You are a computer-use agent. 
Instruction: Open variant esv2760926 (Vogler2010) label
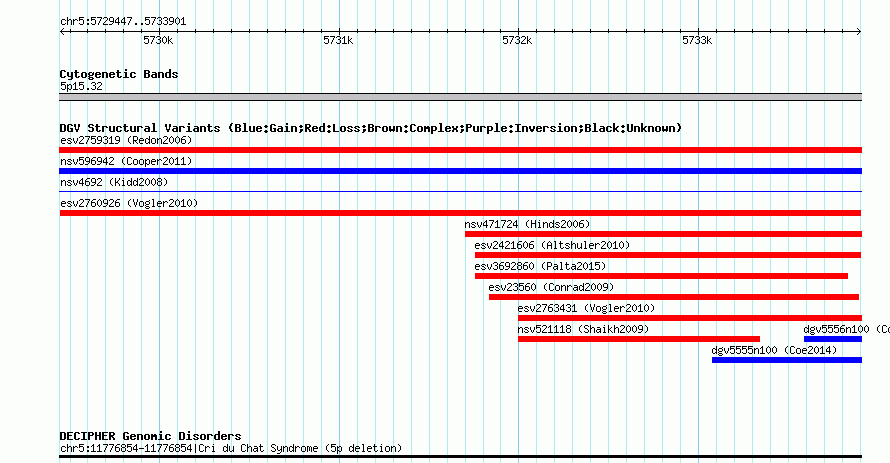pos(129,203)
